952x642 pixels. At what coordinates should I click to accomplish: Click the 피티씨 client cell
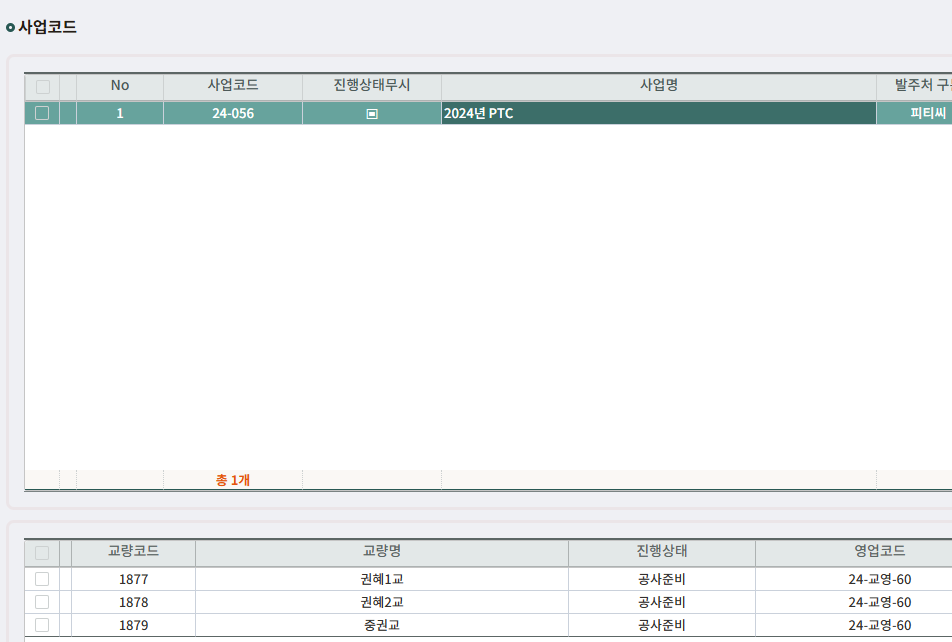point(914,114)
